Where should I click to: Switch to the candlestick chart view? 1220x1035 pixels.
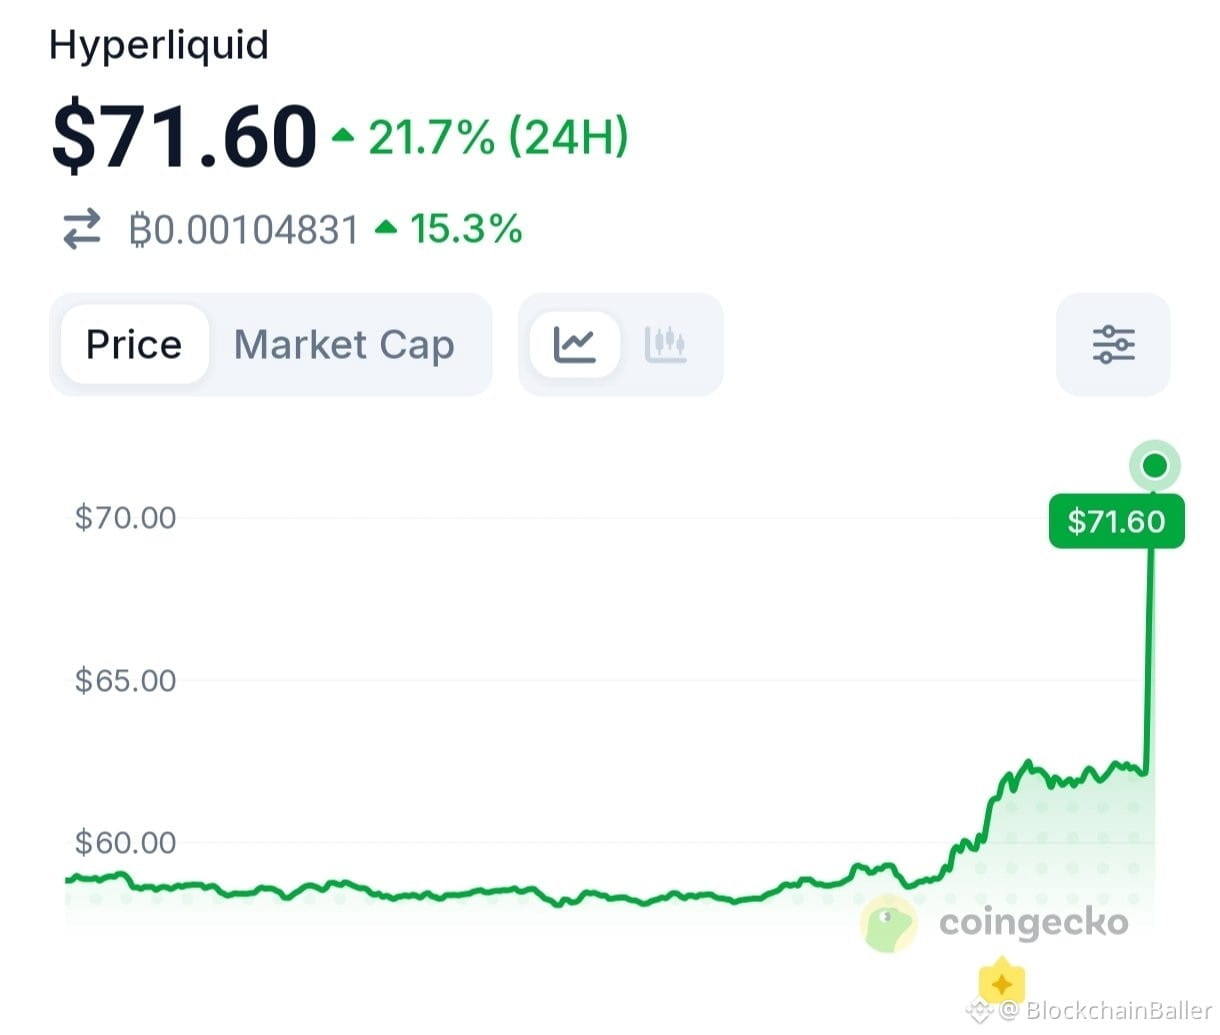click(665, 345)
